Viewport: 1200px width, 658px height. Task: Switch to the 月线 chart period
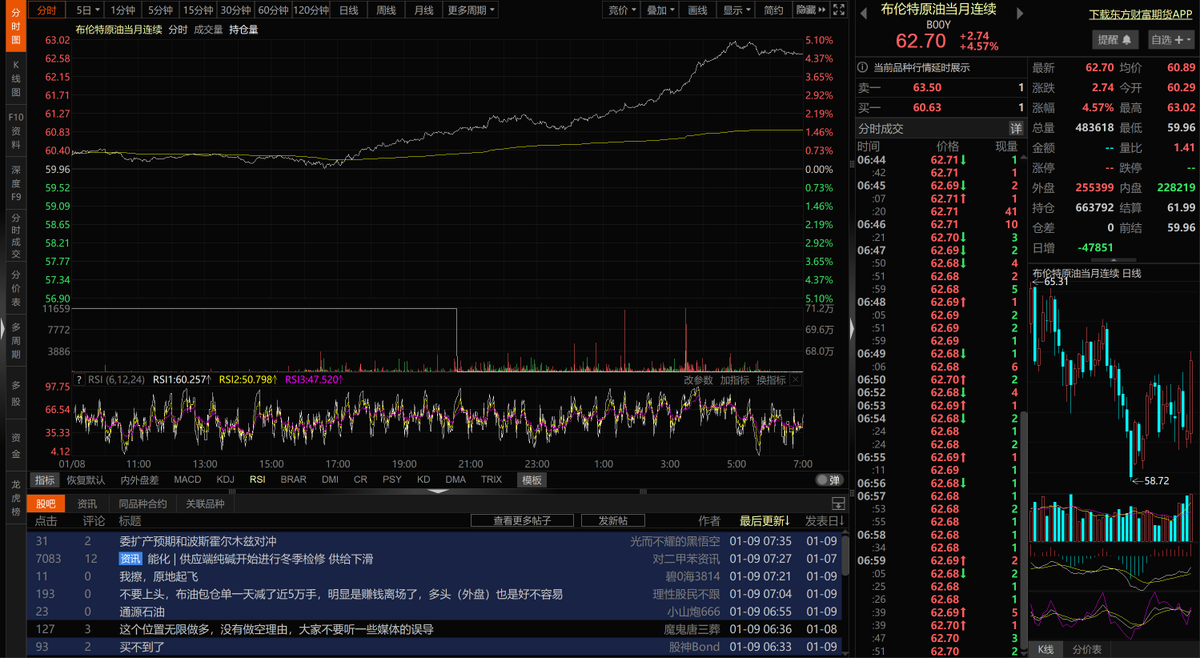pyautogui.click(x=423, y=10)
